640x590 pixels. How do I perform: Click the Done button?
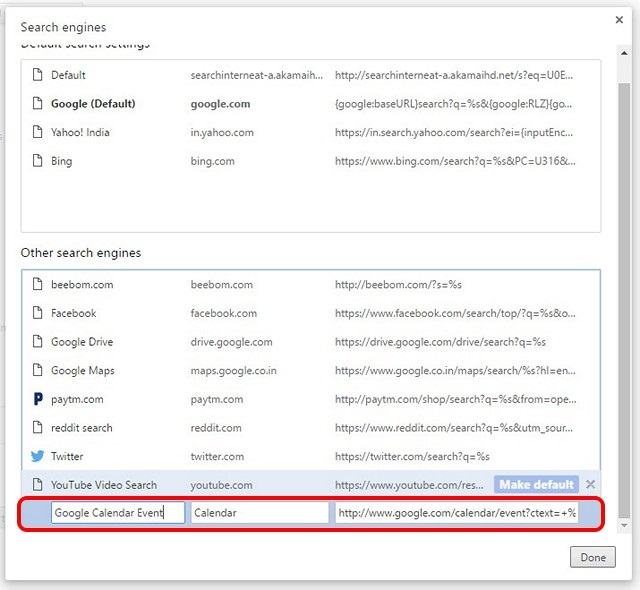pyautogui.click(x=593, y=557)
